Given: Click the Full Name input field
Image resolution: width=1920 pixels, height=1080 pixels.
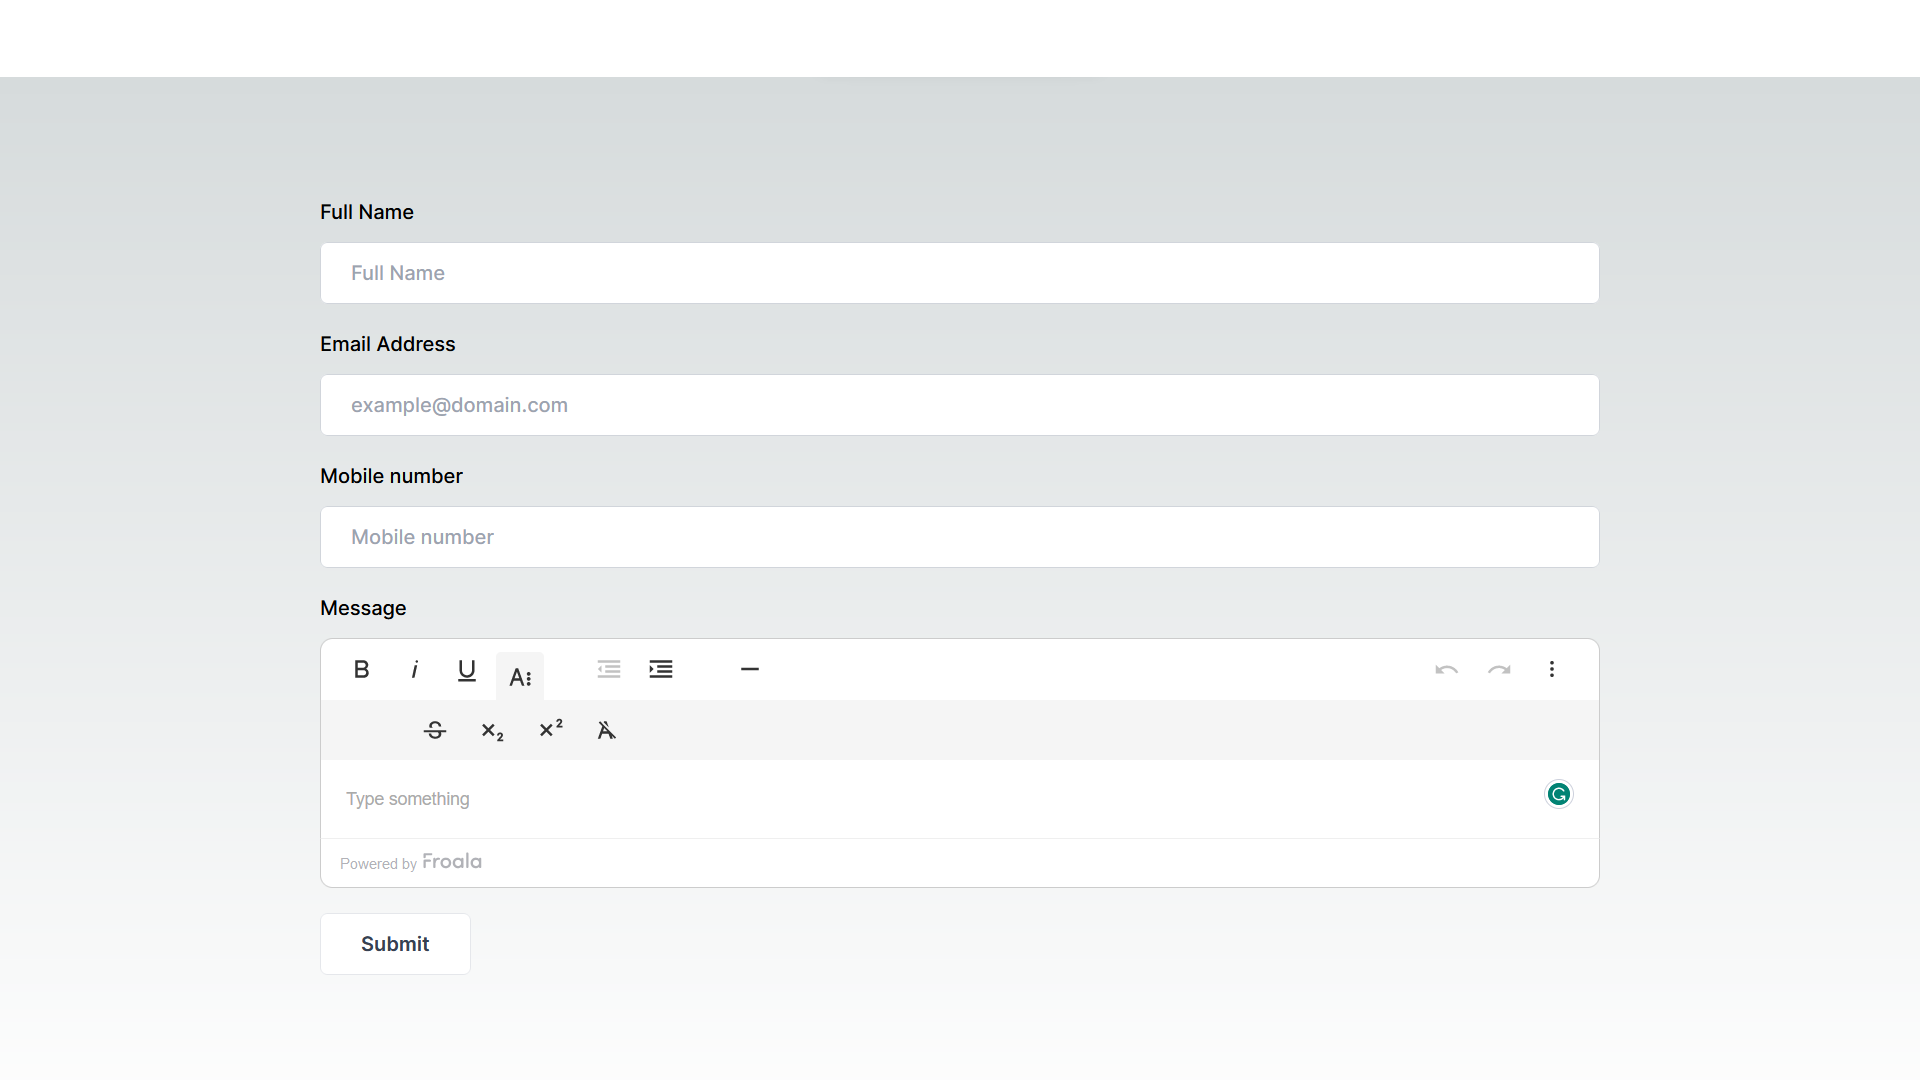Looking at the screenshot, I should tap(959, 272).
